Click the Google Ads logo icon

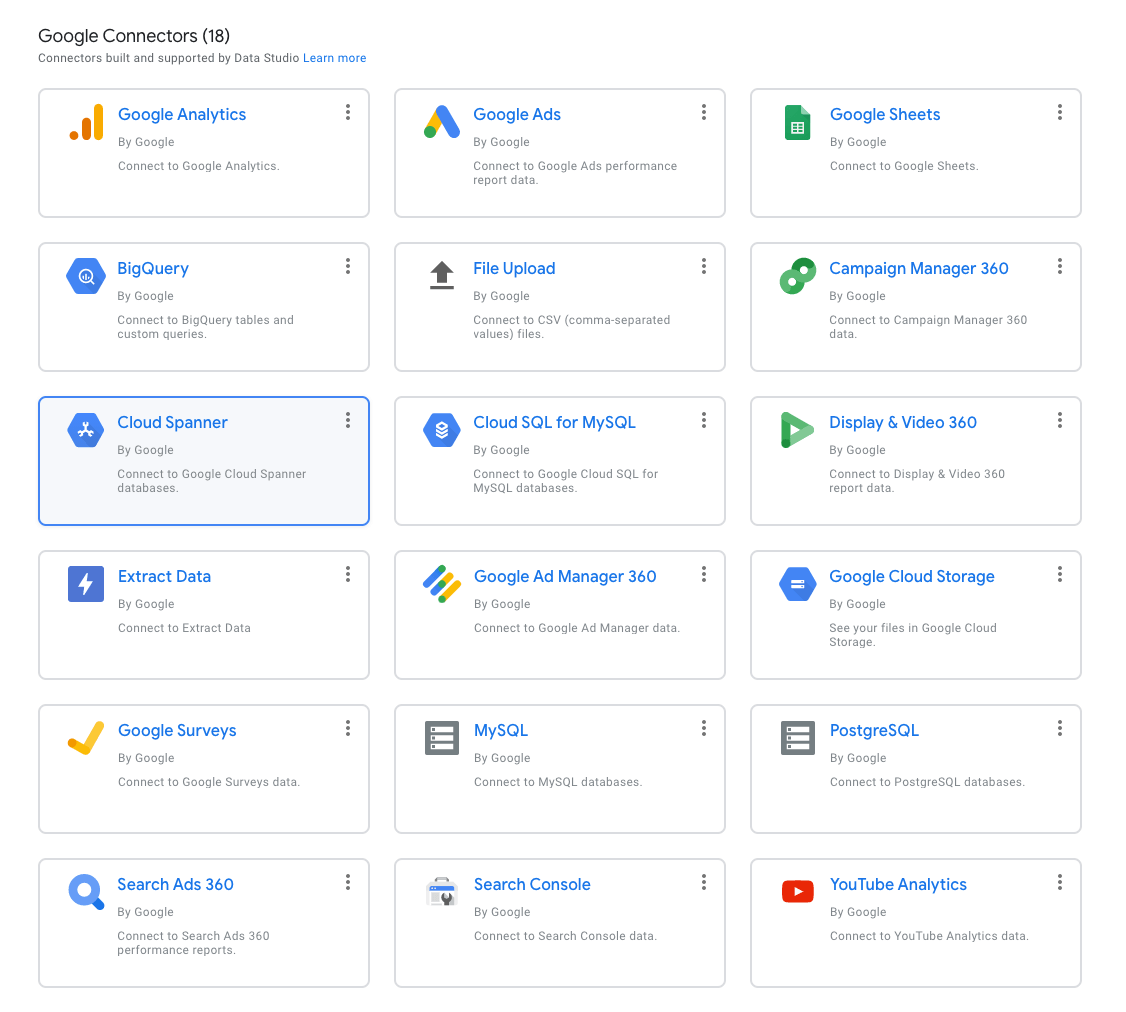click(x=442, y=122)
